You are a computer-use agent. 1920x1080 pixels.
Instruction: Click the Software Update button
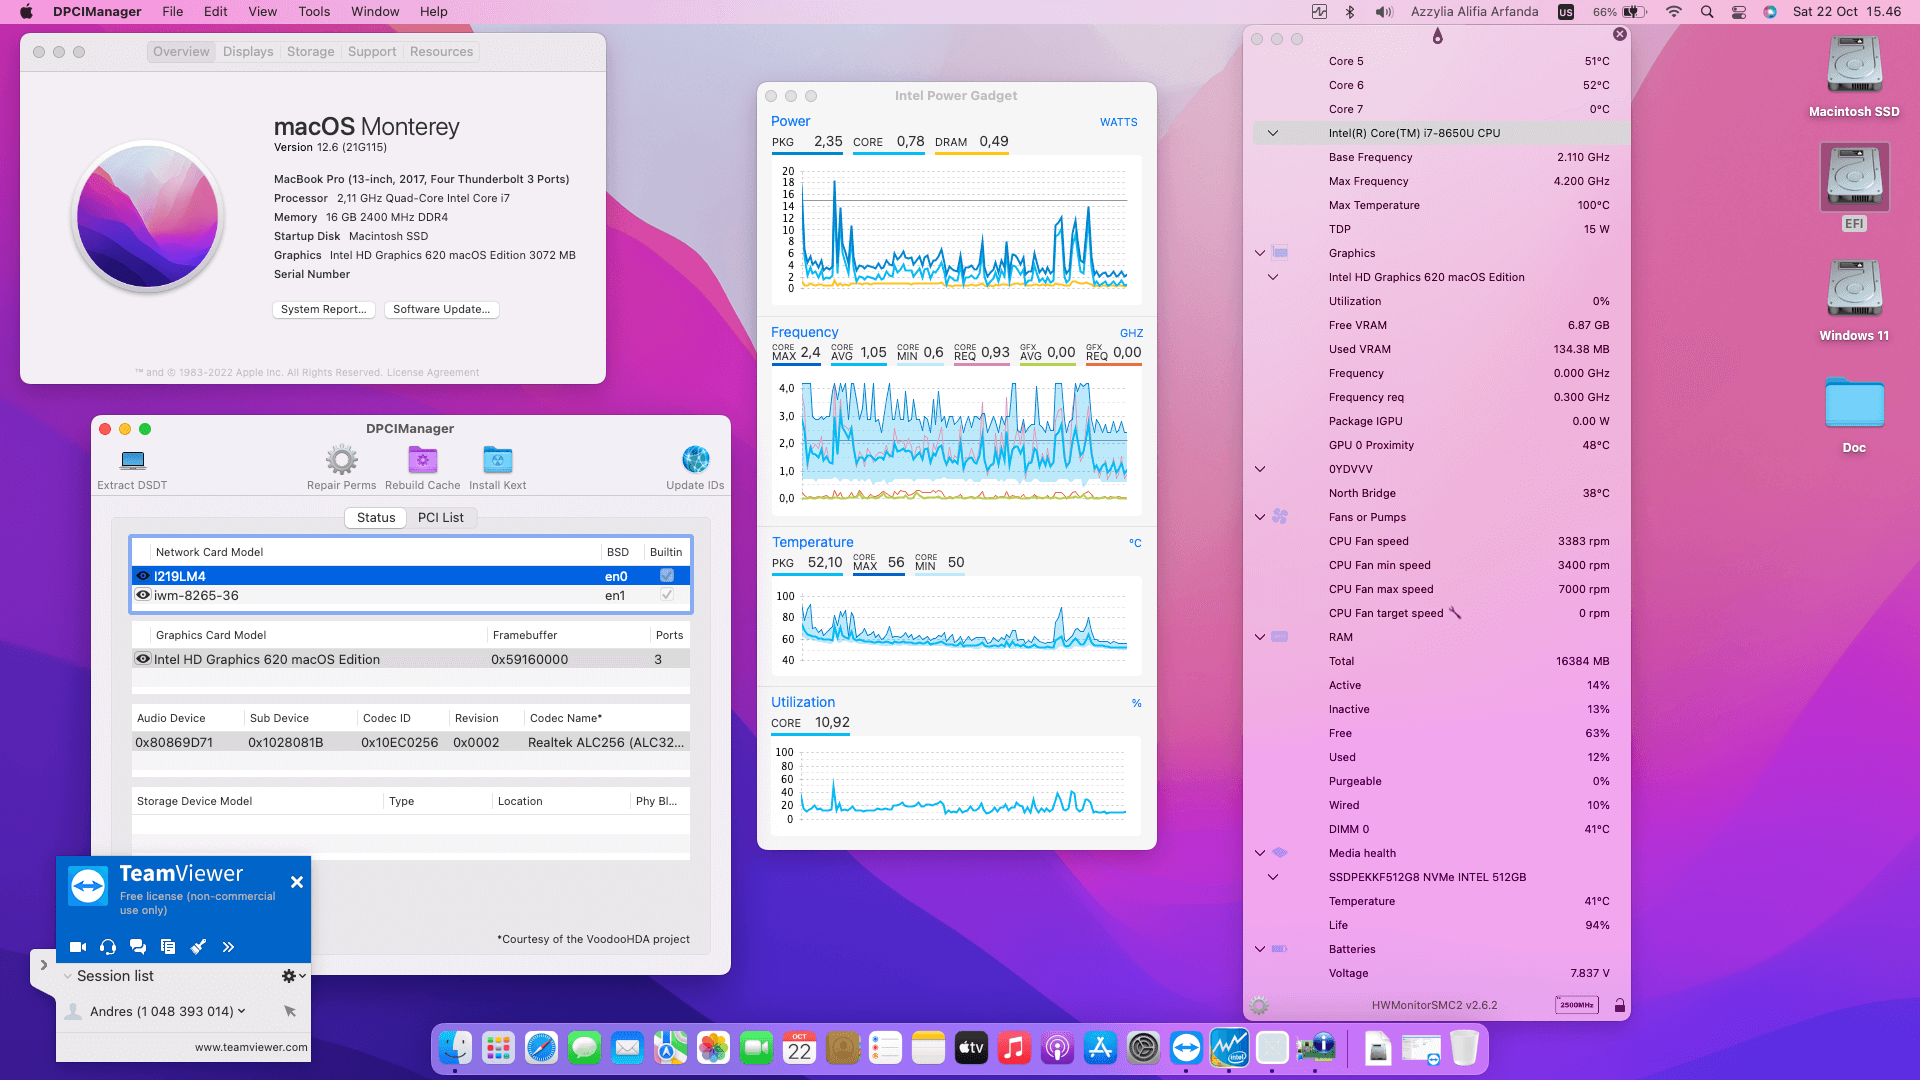click(441, 310)
